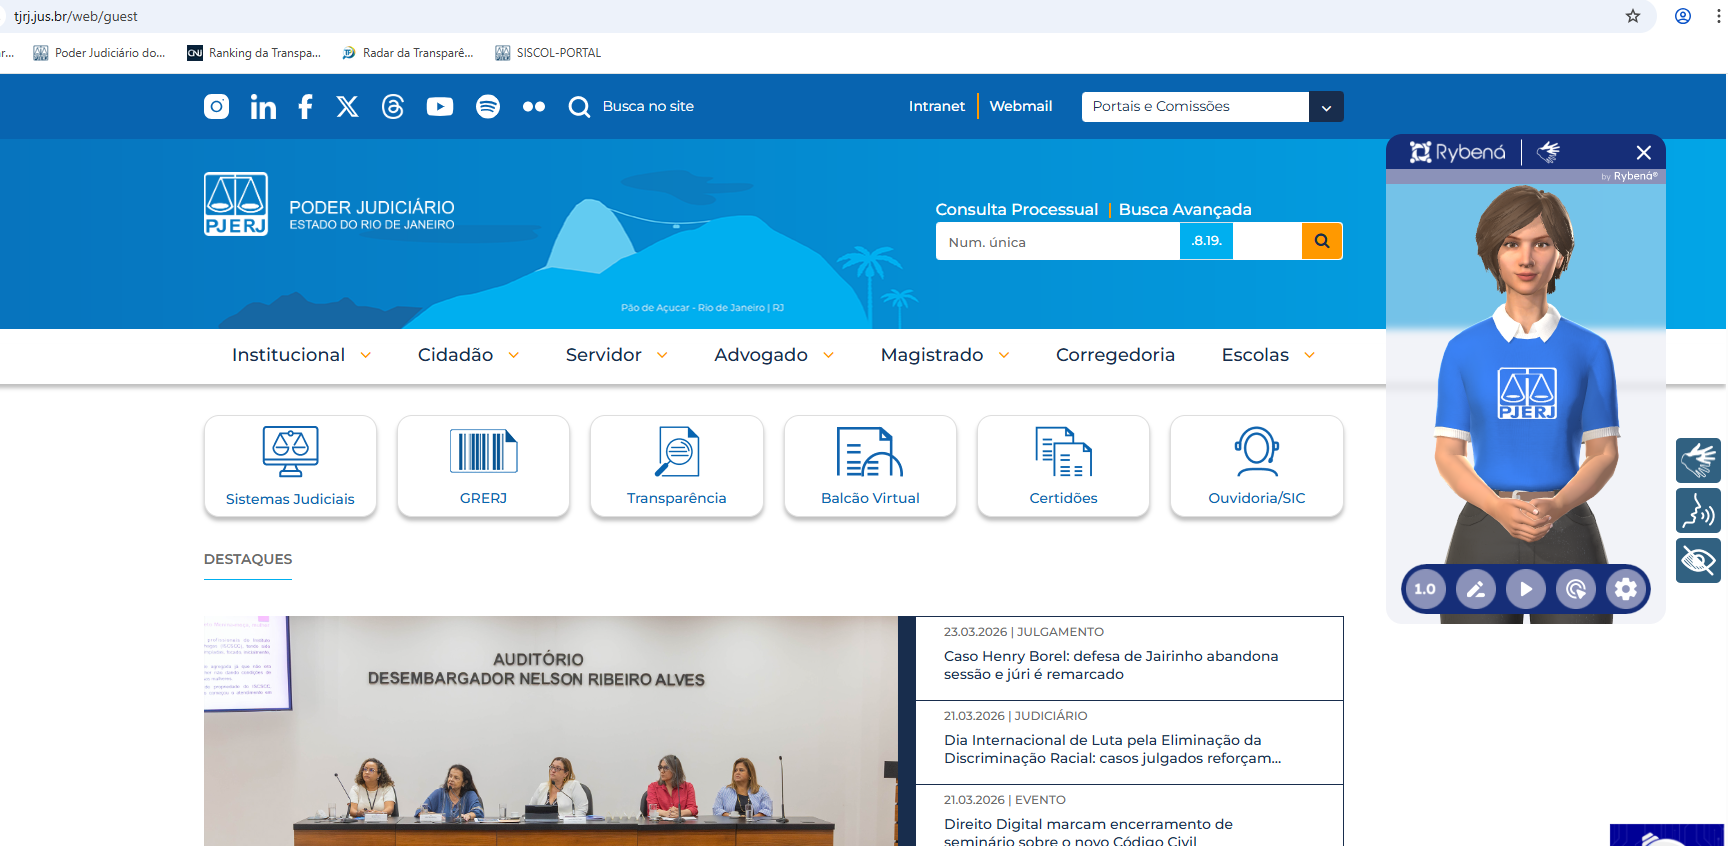Toggle the Libras sign language assistant button
1728x846 pixels.
click(1697, 460)
